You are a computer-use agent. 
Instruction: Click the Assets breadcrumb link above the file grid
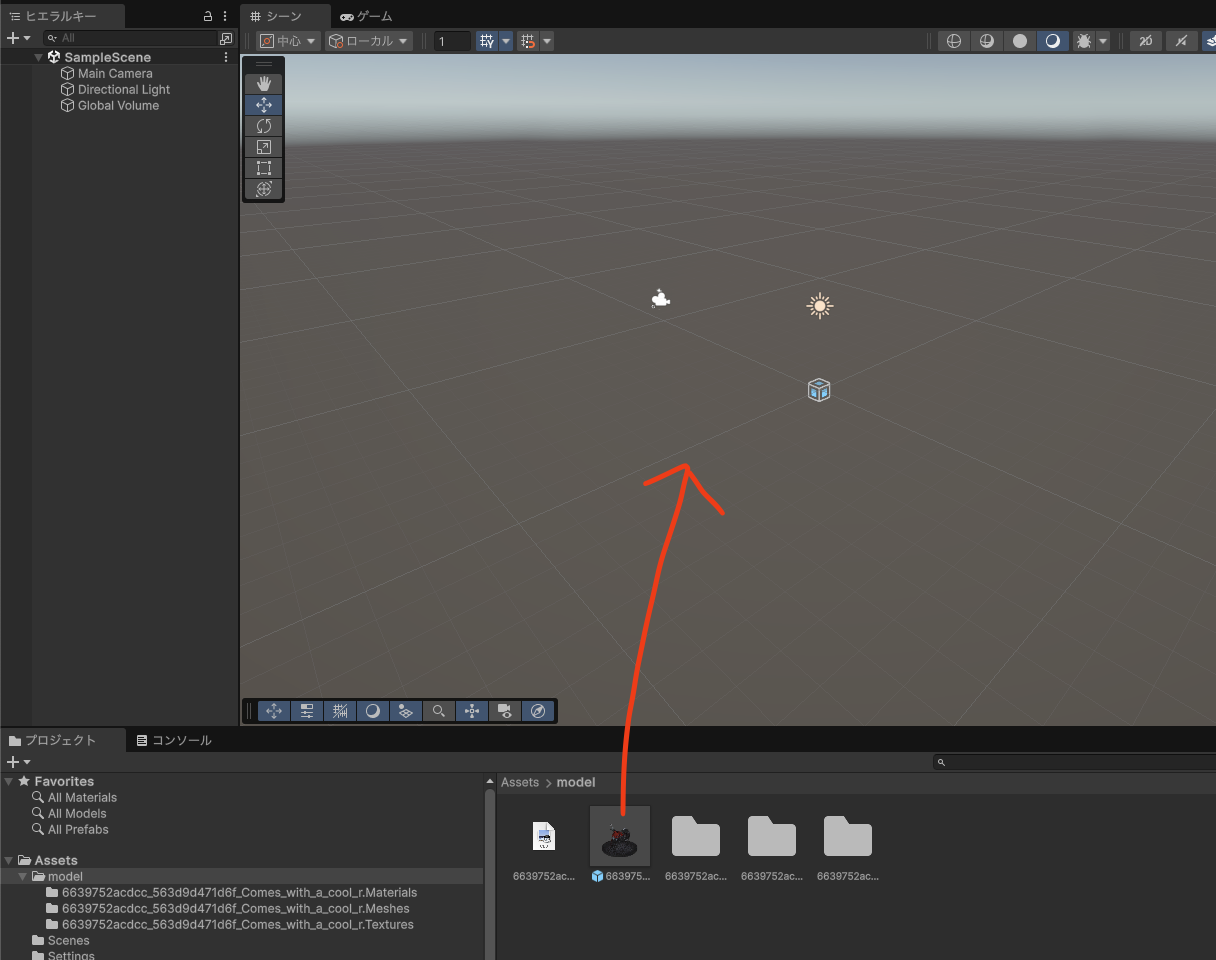[x=519, y=782]
